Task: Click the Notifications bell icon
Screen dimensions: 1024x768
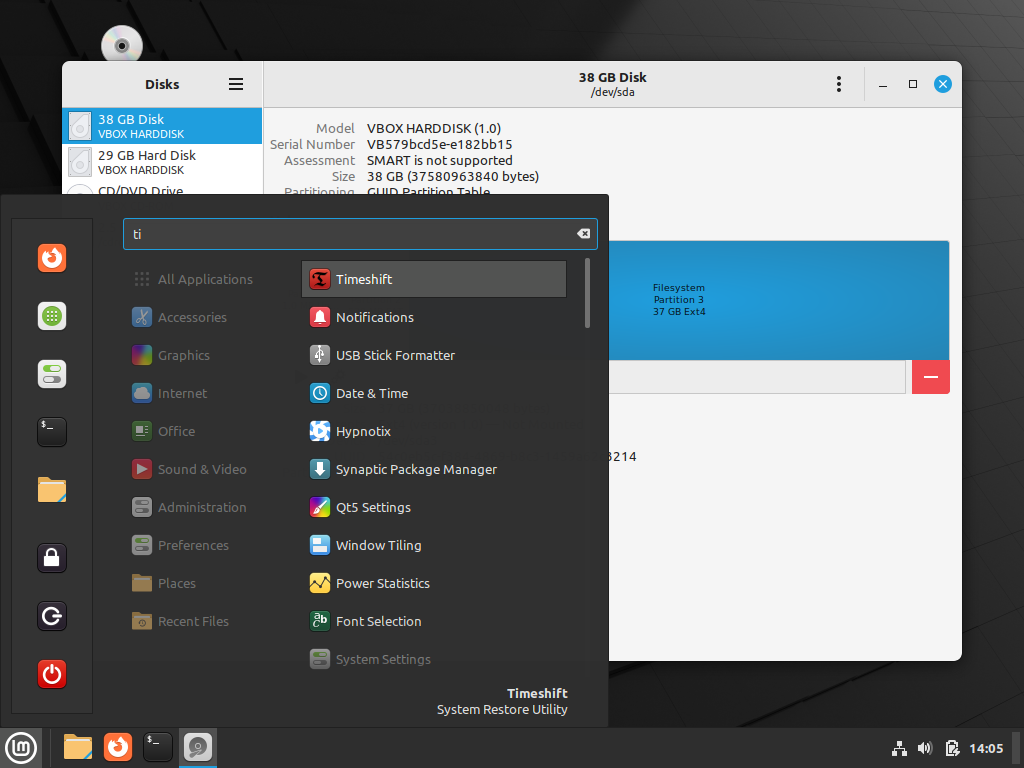Action: tap(319, 317)
